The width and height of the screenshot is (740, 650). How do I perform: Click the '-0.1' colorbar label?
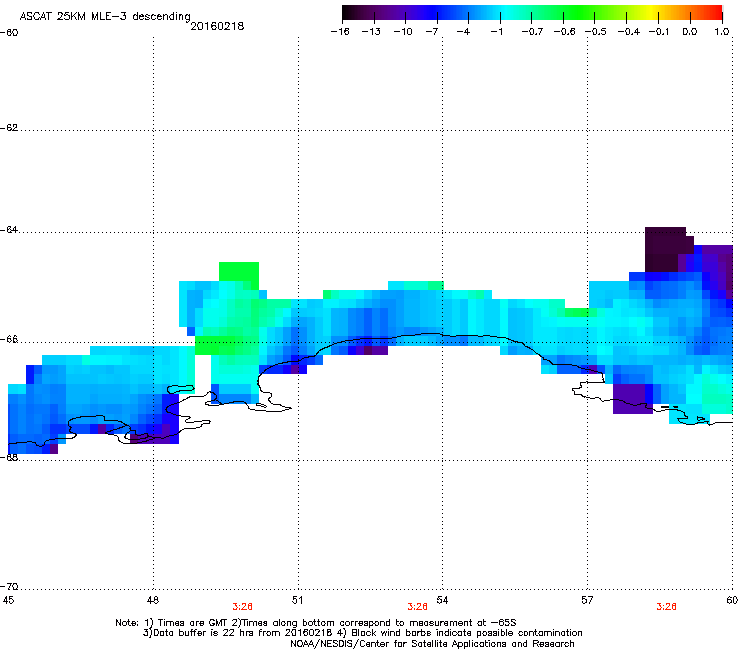pyautogui.click(x=659, y=32)
